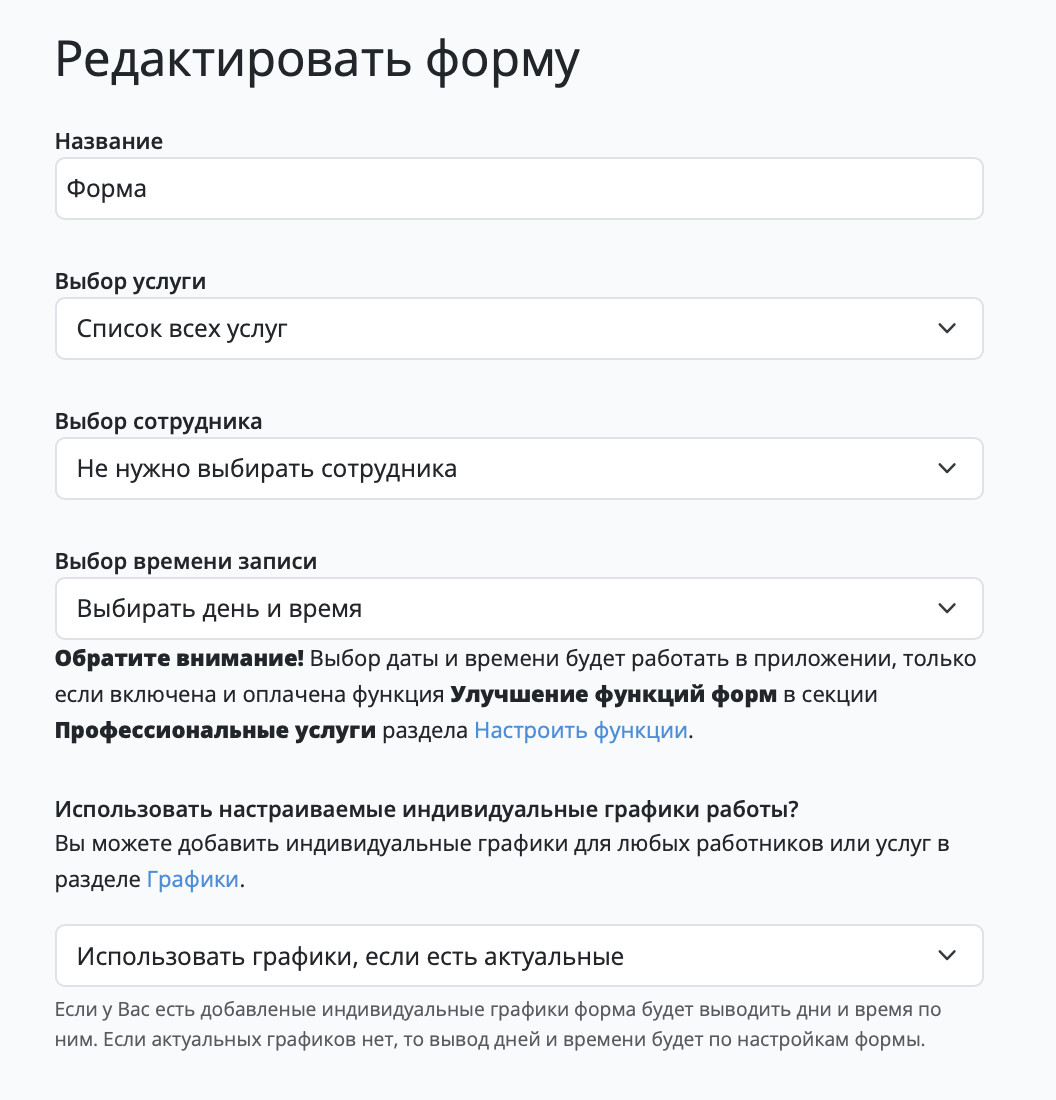Open the Графики link
This screenshot has height=1100, width=1056.
click(x=192, y=879)
